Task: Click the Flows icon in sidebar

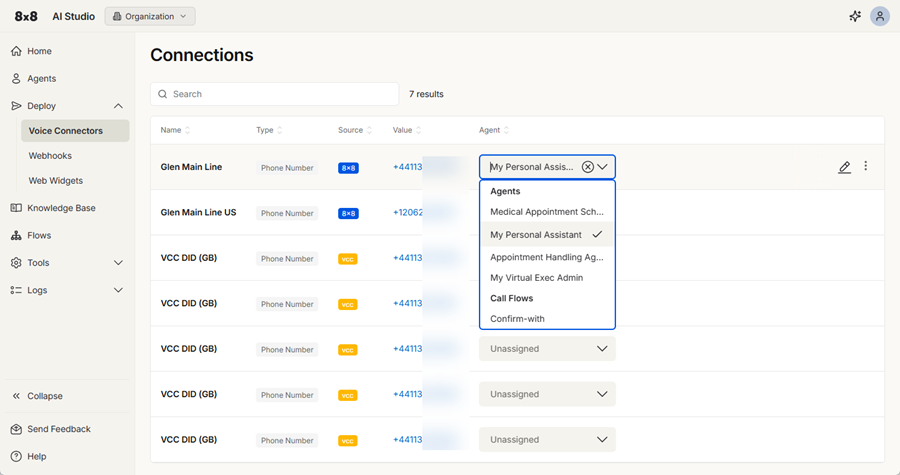Action: 16,235
